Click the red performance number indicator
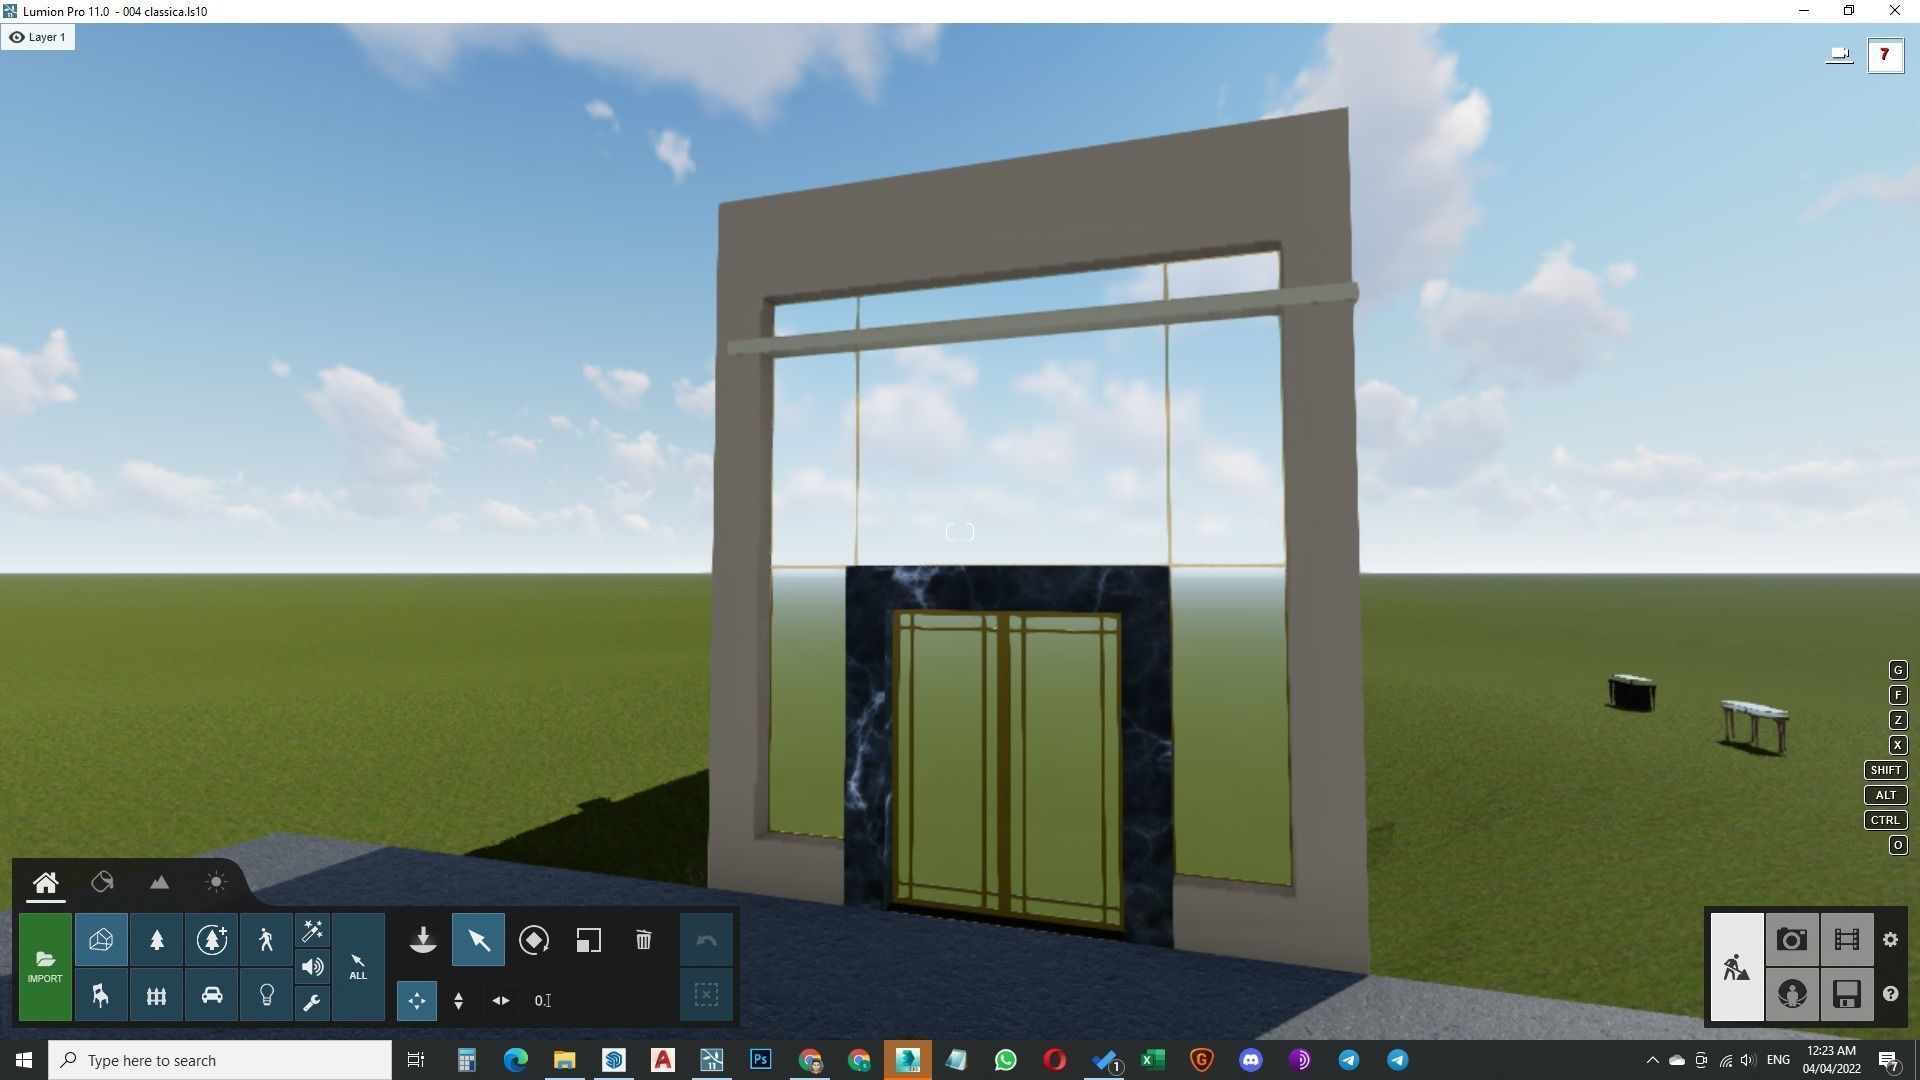The image size is (1920, 1080). 1885,55
